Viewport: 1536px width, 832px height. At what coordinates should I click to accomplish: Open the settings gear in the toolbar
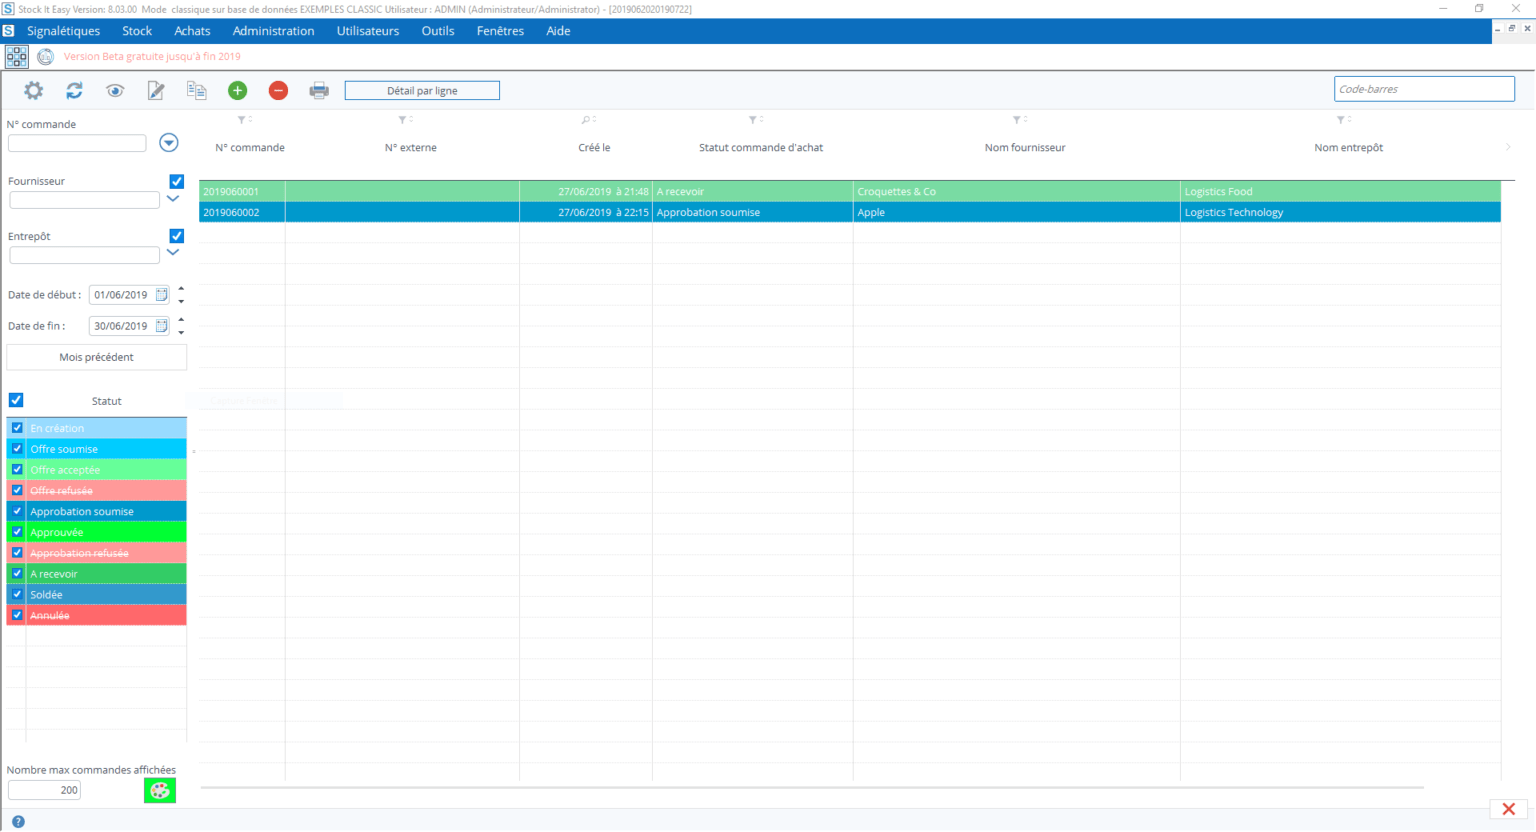tap(33, 90)
